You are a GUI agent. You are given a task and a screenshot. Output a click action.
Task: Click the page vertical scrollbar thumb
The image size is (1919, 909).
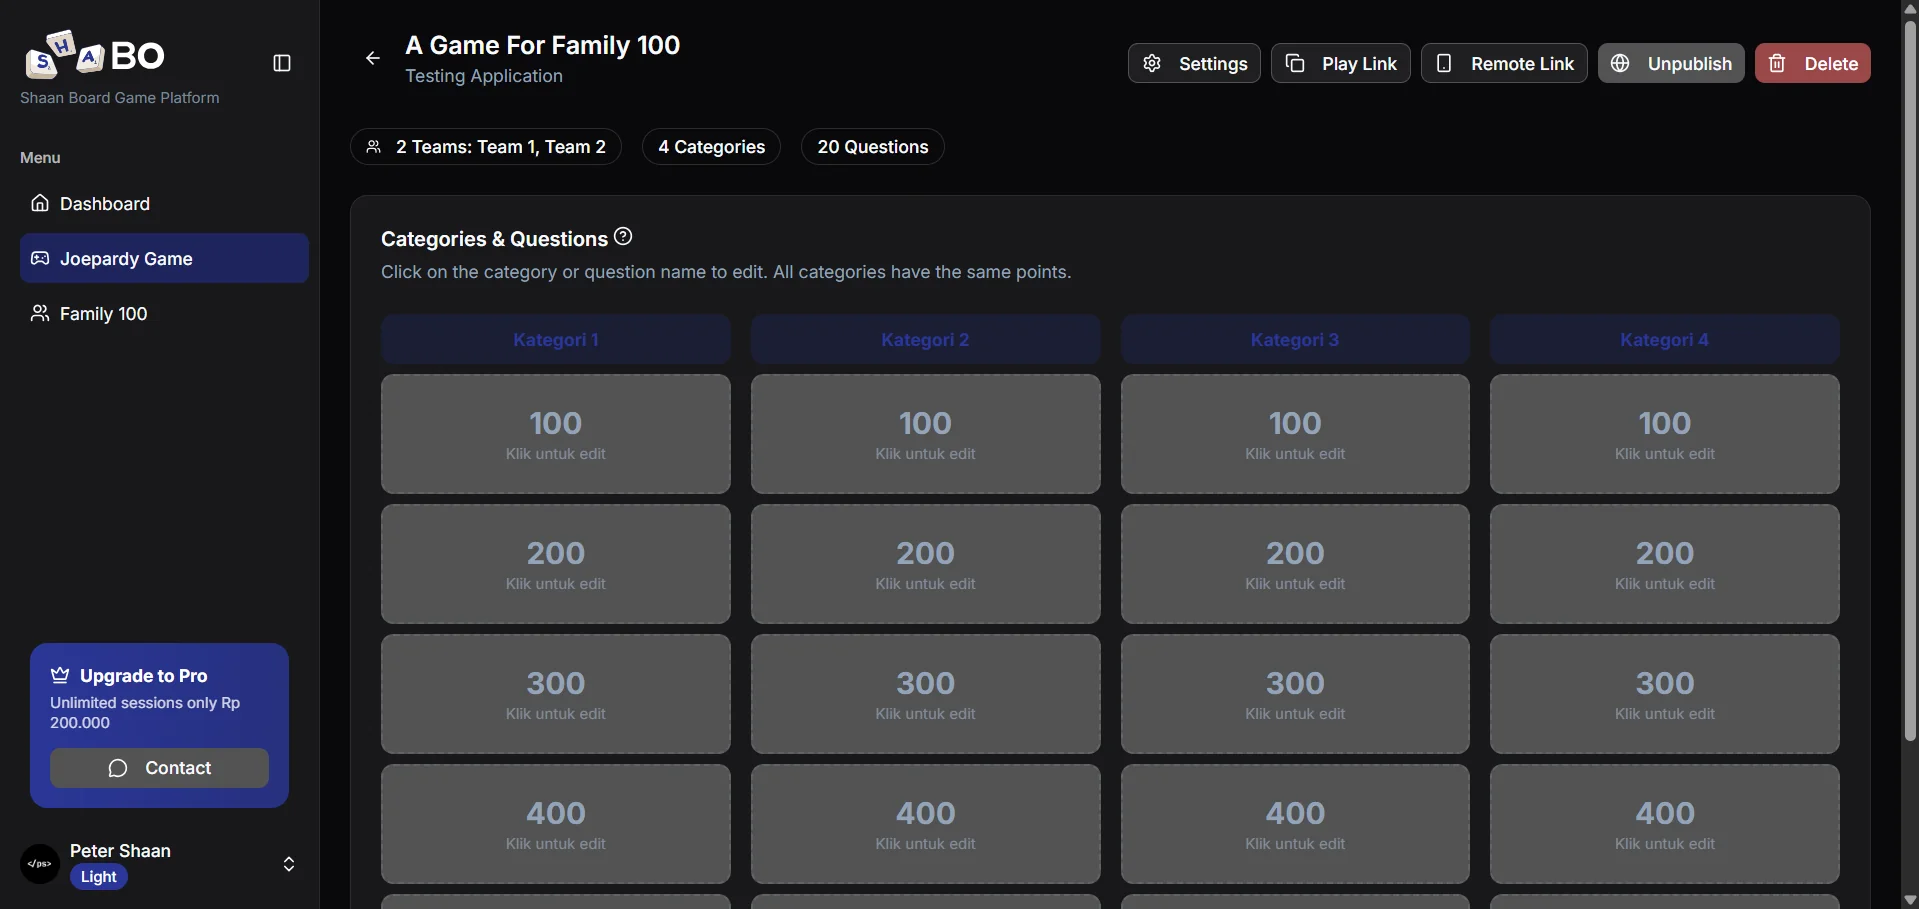[x=1910, y=380]
